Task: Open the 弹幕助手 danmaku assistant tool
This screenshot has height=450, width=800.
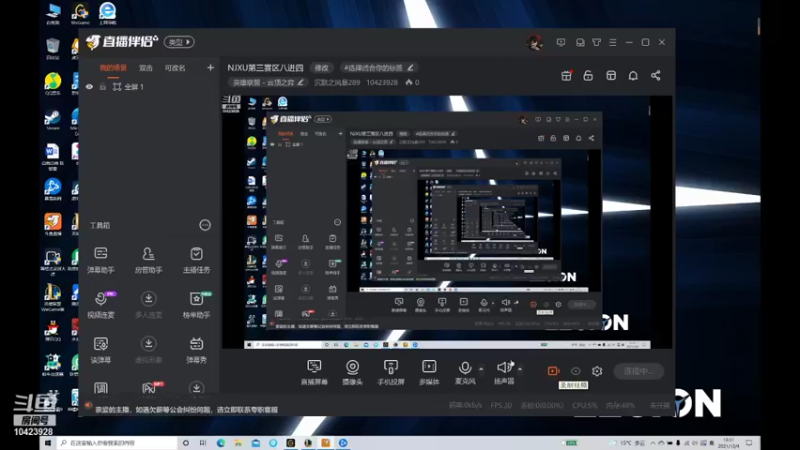Action: (101, 260)
